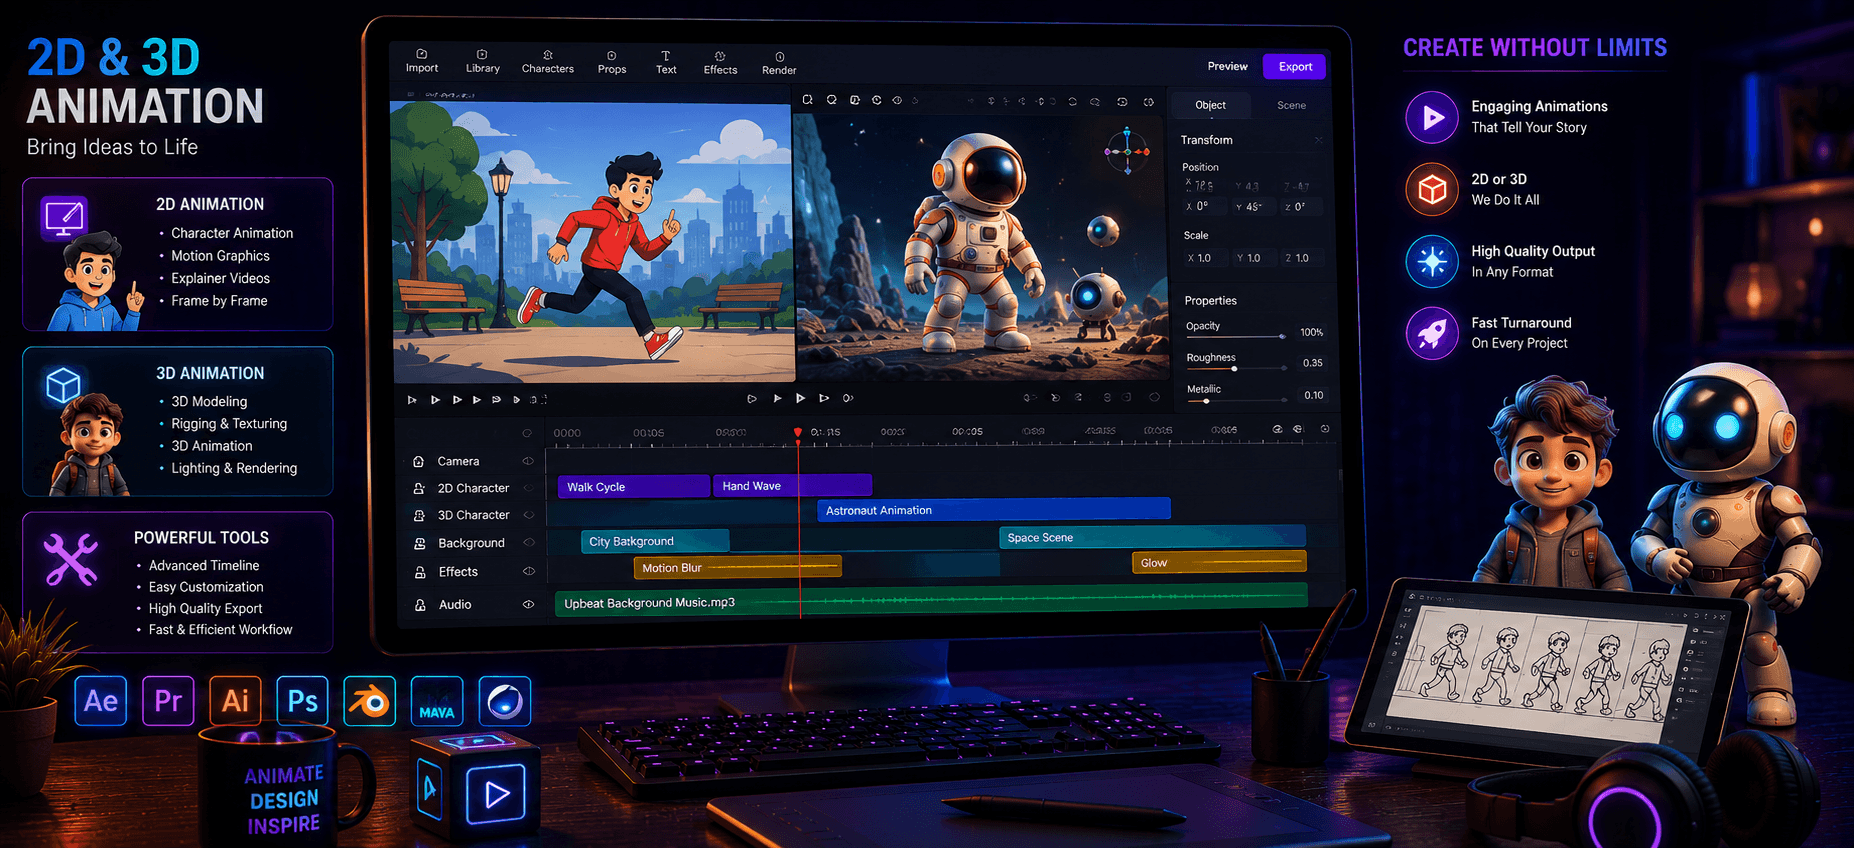Viewport: 1854px width, 848px height.
Task: Adjust the Opacity slider
Action: click(1236, 336)
